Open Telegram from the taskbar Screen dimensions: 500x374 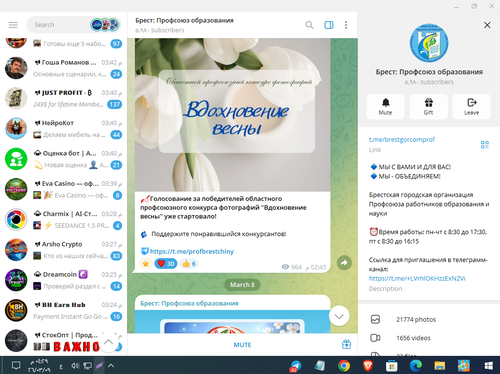pyautogui.click(x=295, y=366)
